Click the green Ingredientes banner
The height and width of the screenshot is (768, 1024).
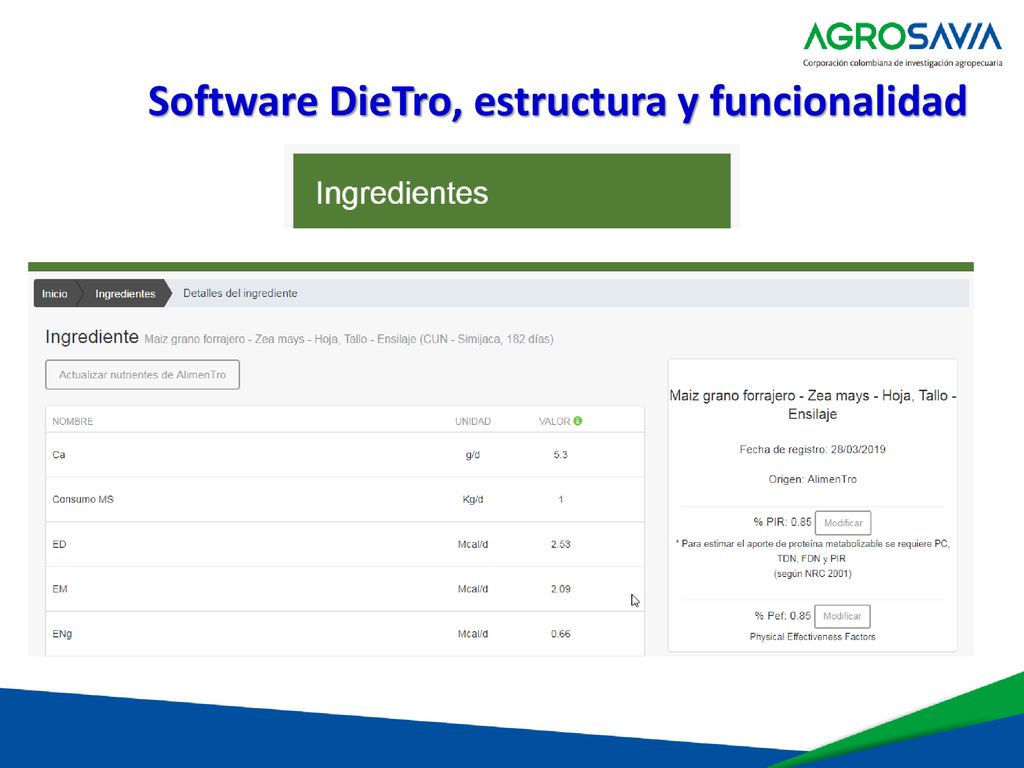(x=511, y=191)
